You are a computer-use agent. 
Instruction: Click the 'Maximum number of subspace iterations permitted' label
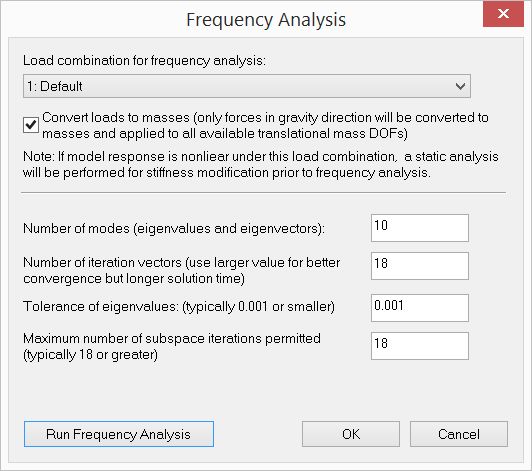coord(172,346)
